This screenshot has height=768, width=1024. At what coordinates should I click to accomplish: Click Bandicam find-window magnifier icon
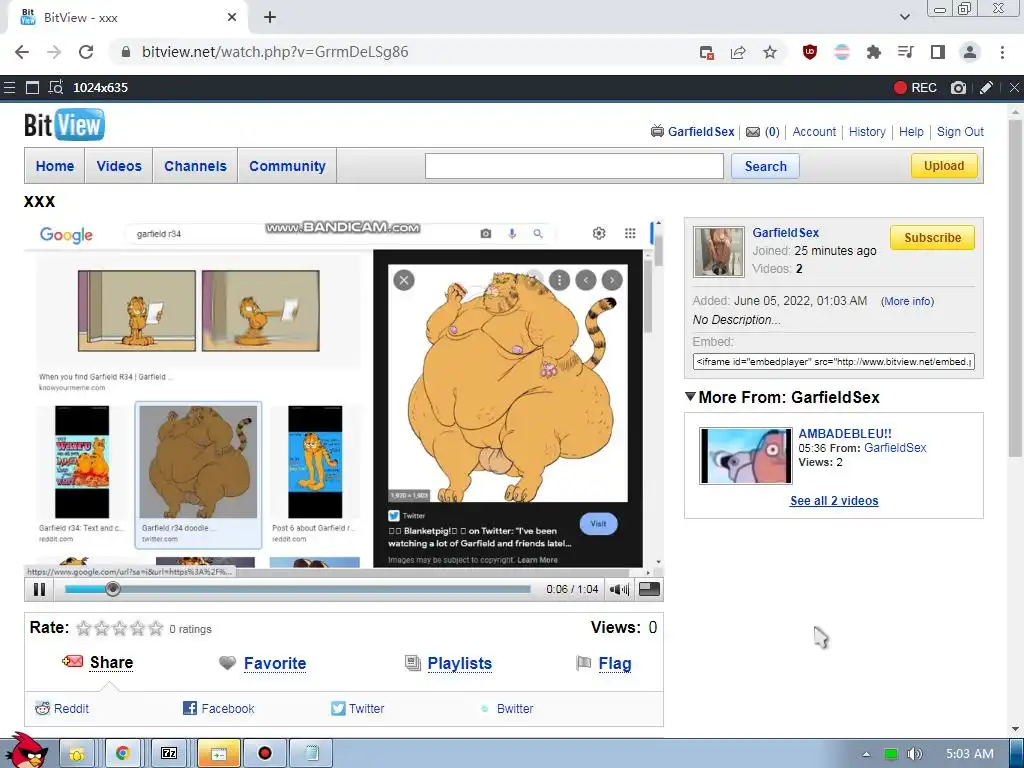56,88
